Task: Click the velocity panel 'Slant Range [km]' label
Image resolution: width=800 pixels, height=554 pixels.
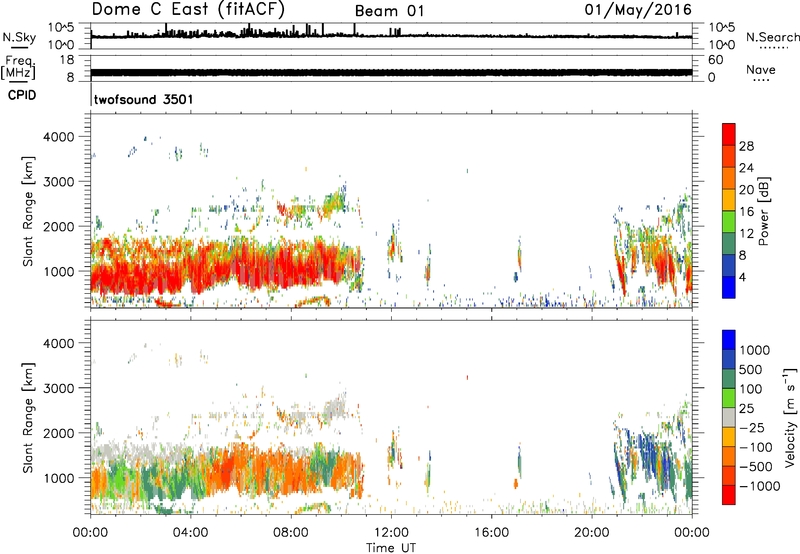Action: (29, 418)
